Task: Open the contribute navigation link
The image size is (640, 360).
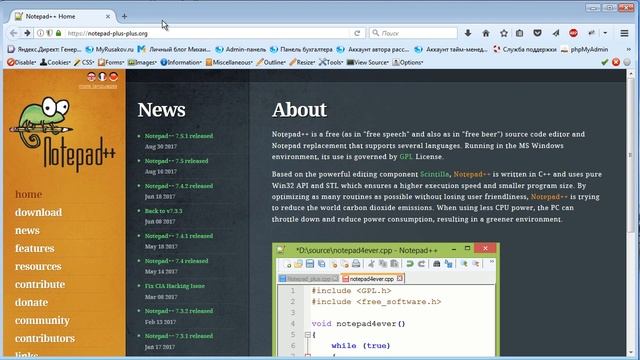Action: point(40,284)
